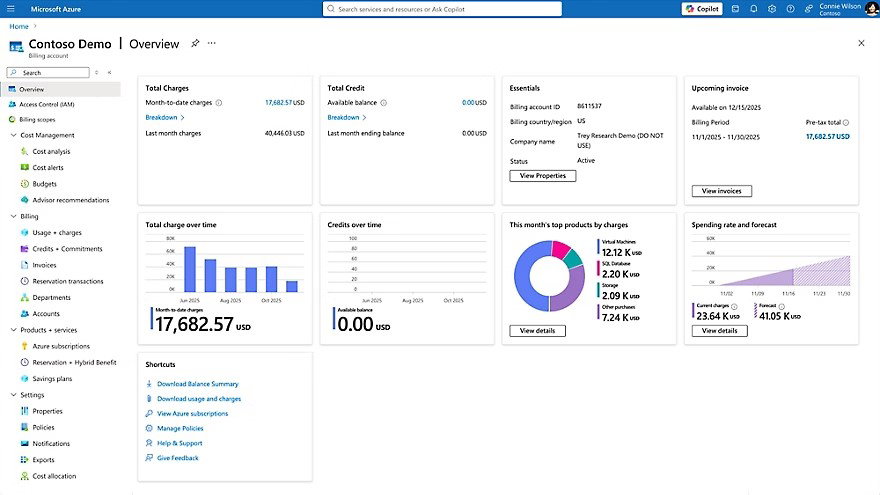Click the donut chart's blue Virtual Machines segment

(x=525, y=276)
